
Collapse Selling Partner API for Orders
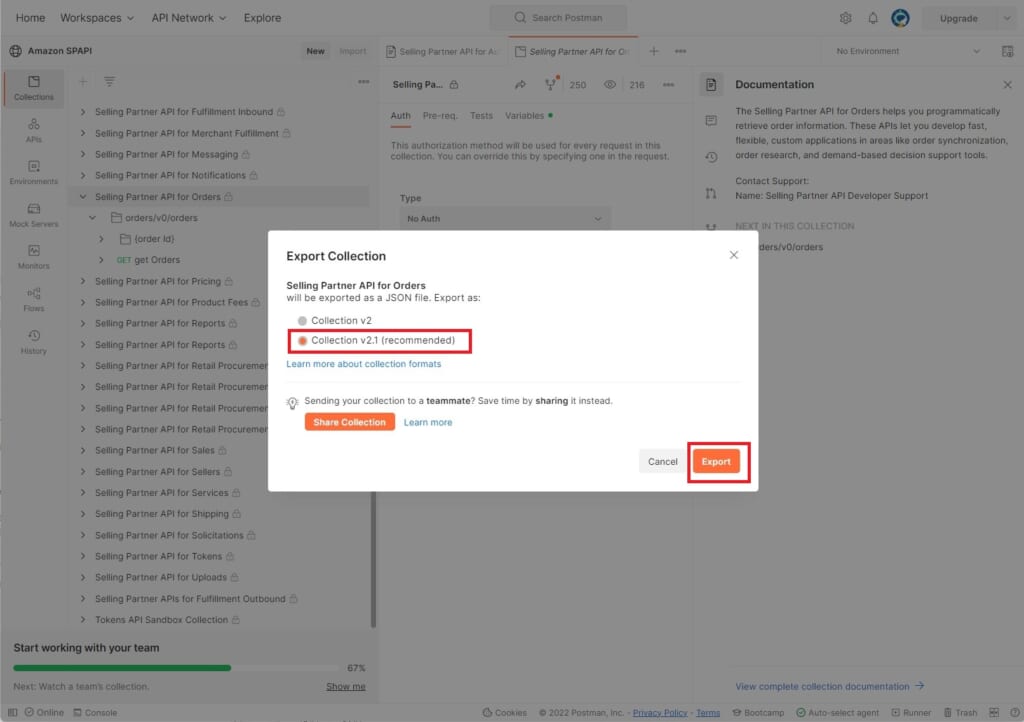point(83,196)
